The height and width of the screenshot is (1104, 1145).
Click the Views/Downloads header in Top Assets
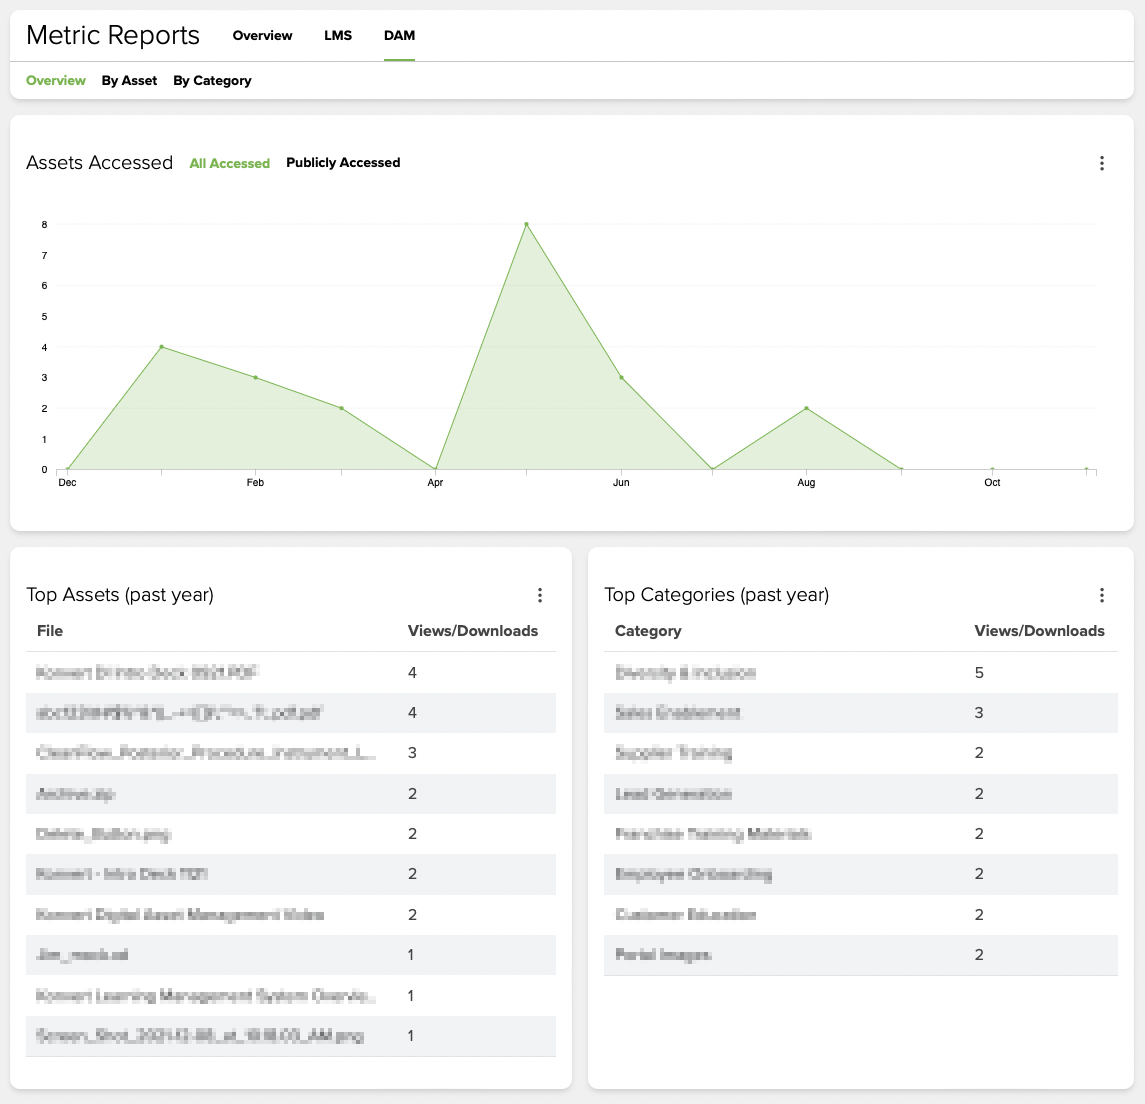tap(473, 631)
